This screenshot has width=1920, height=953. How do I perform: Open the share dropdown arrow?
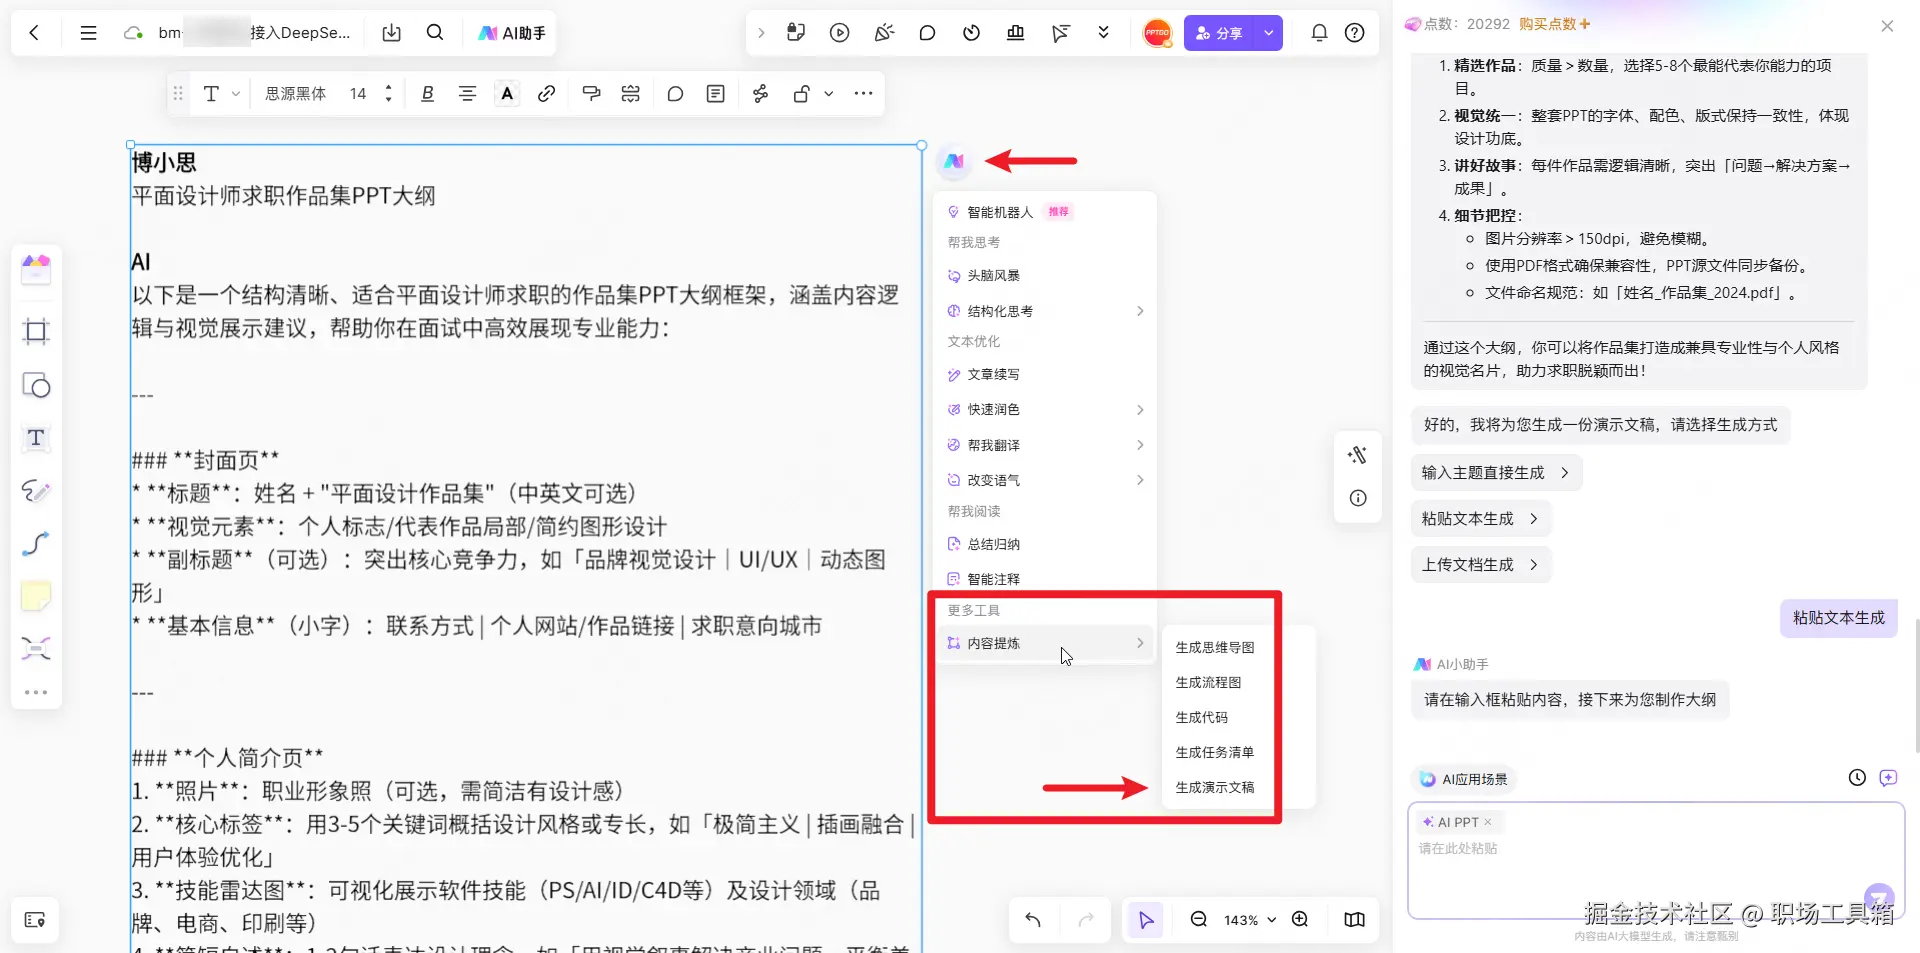pos(1269,33)
